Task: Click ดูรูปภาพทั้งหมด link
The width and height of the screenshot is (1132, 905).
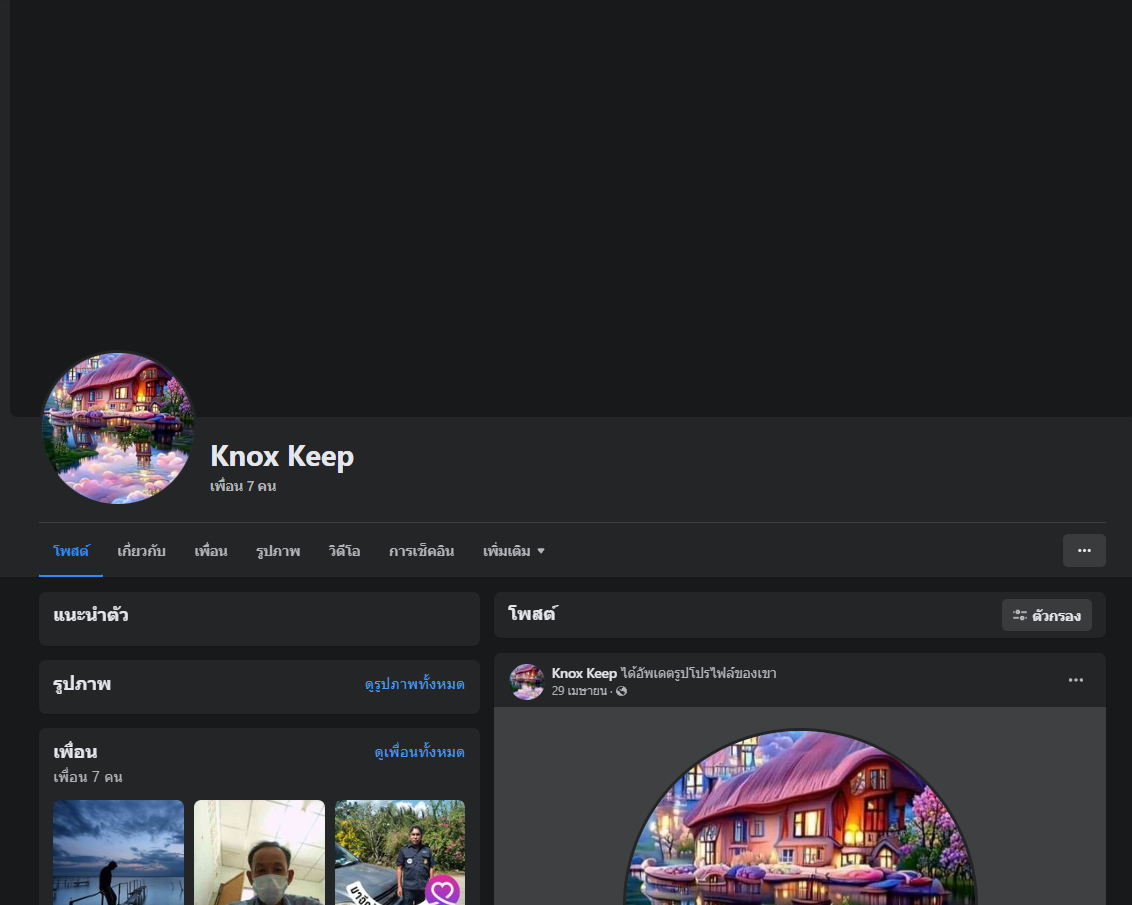Action: 415,684
